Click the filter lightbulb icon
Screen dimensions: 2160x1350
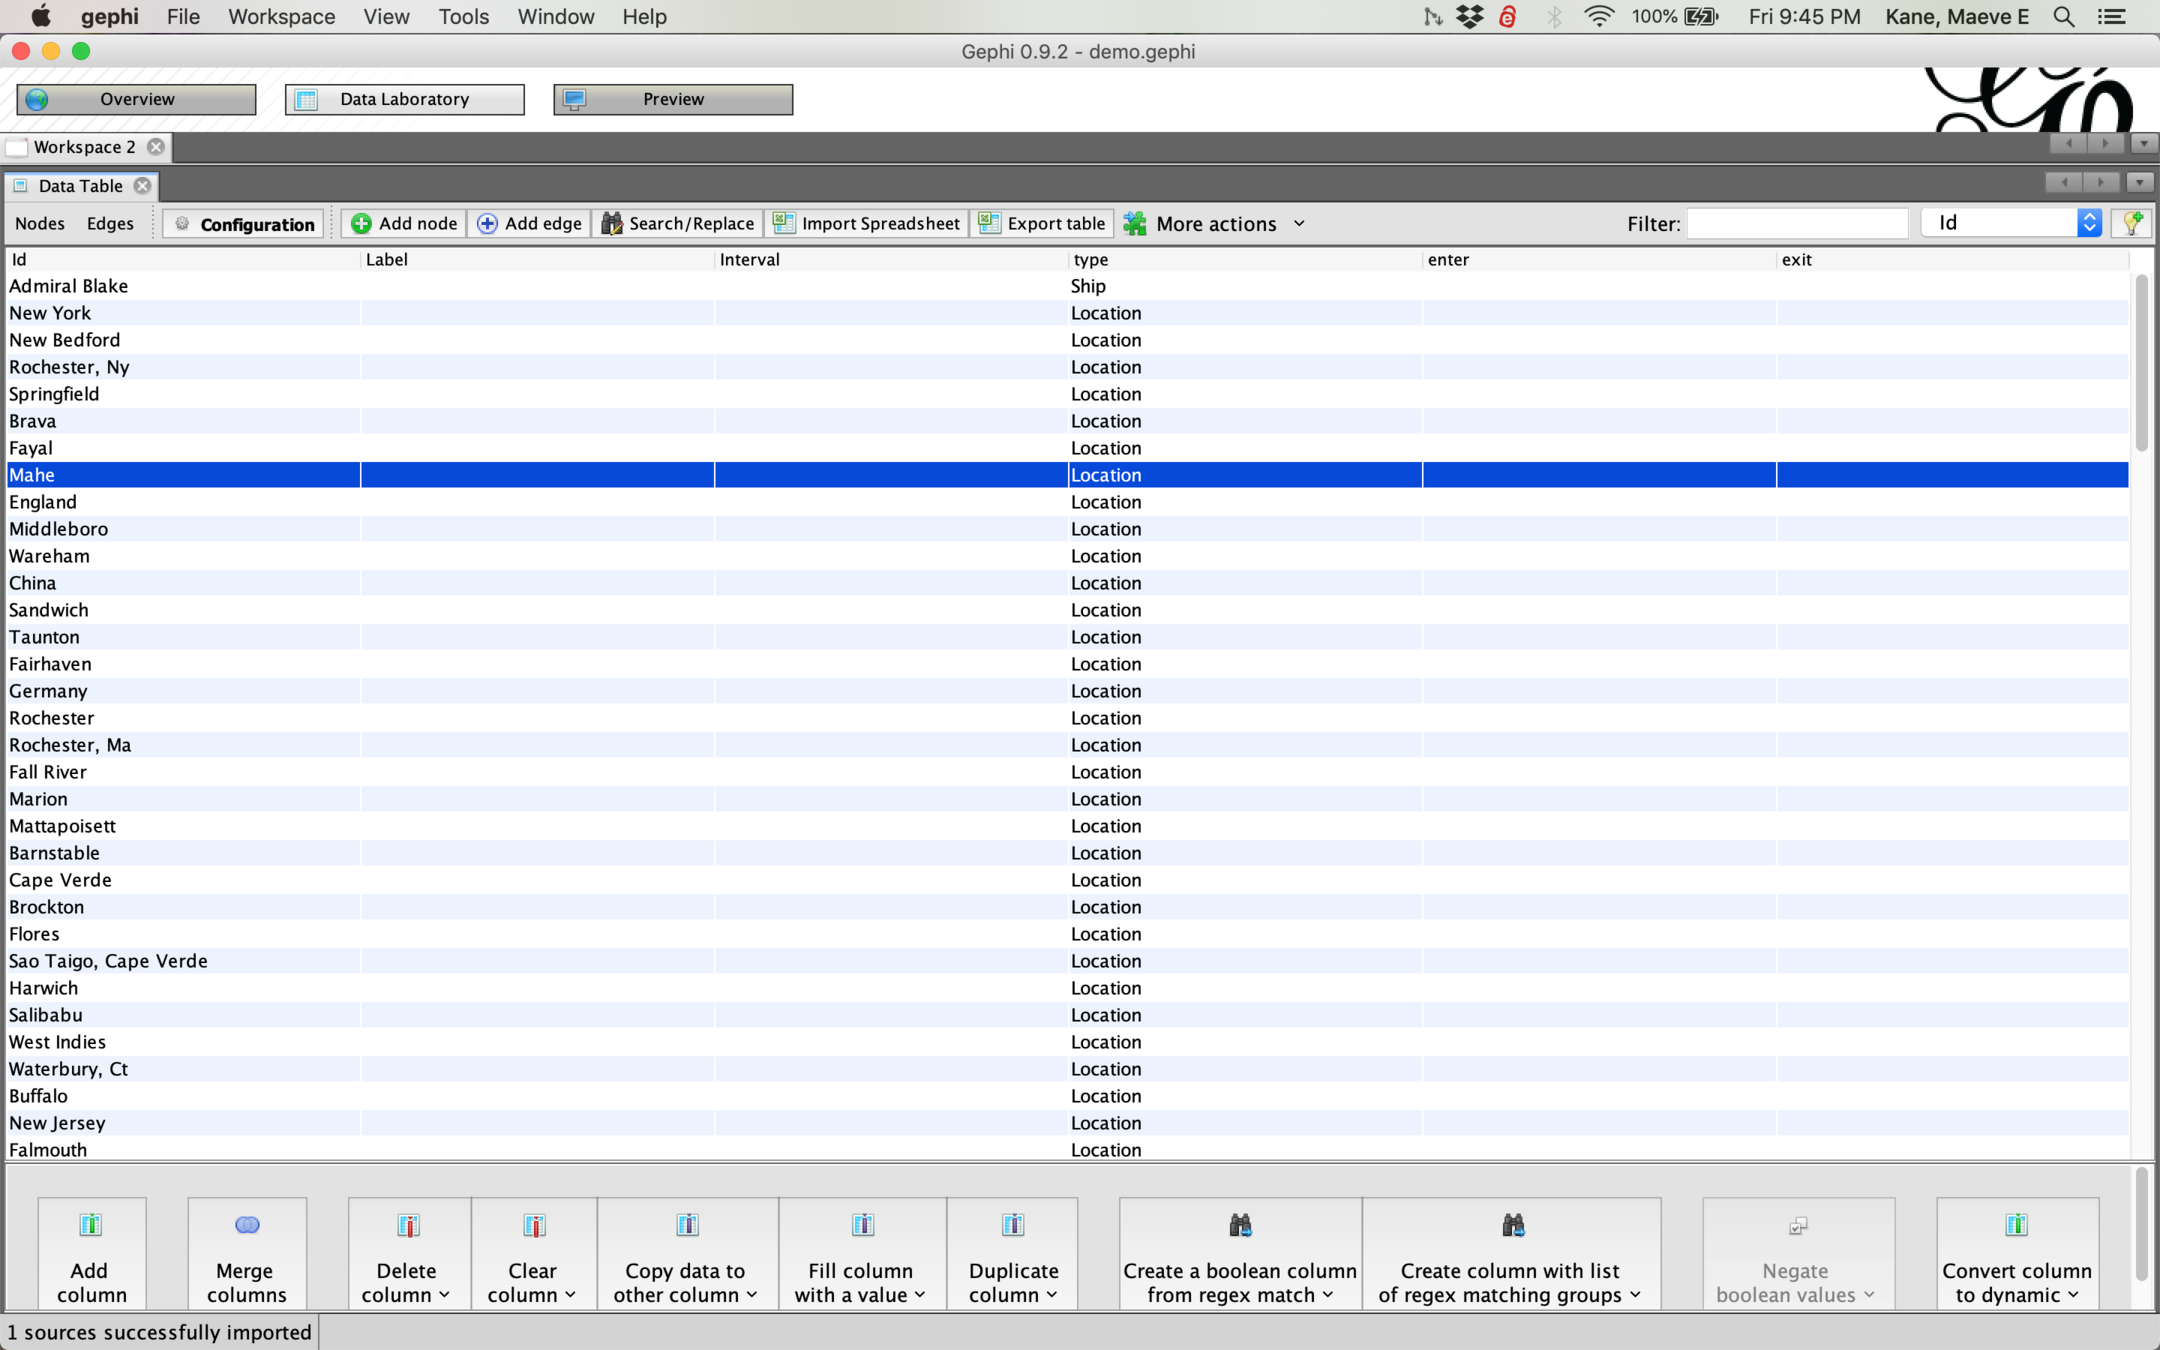(2131, 223)
